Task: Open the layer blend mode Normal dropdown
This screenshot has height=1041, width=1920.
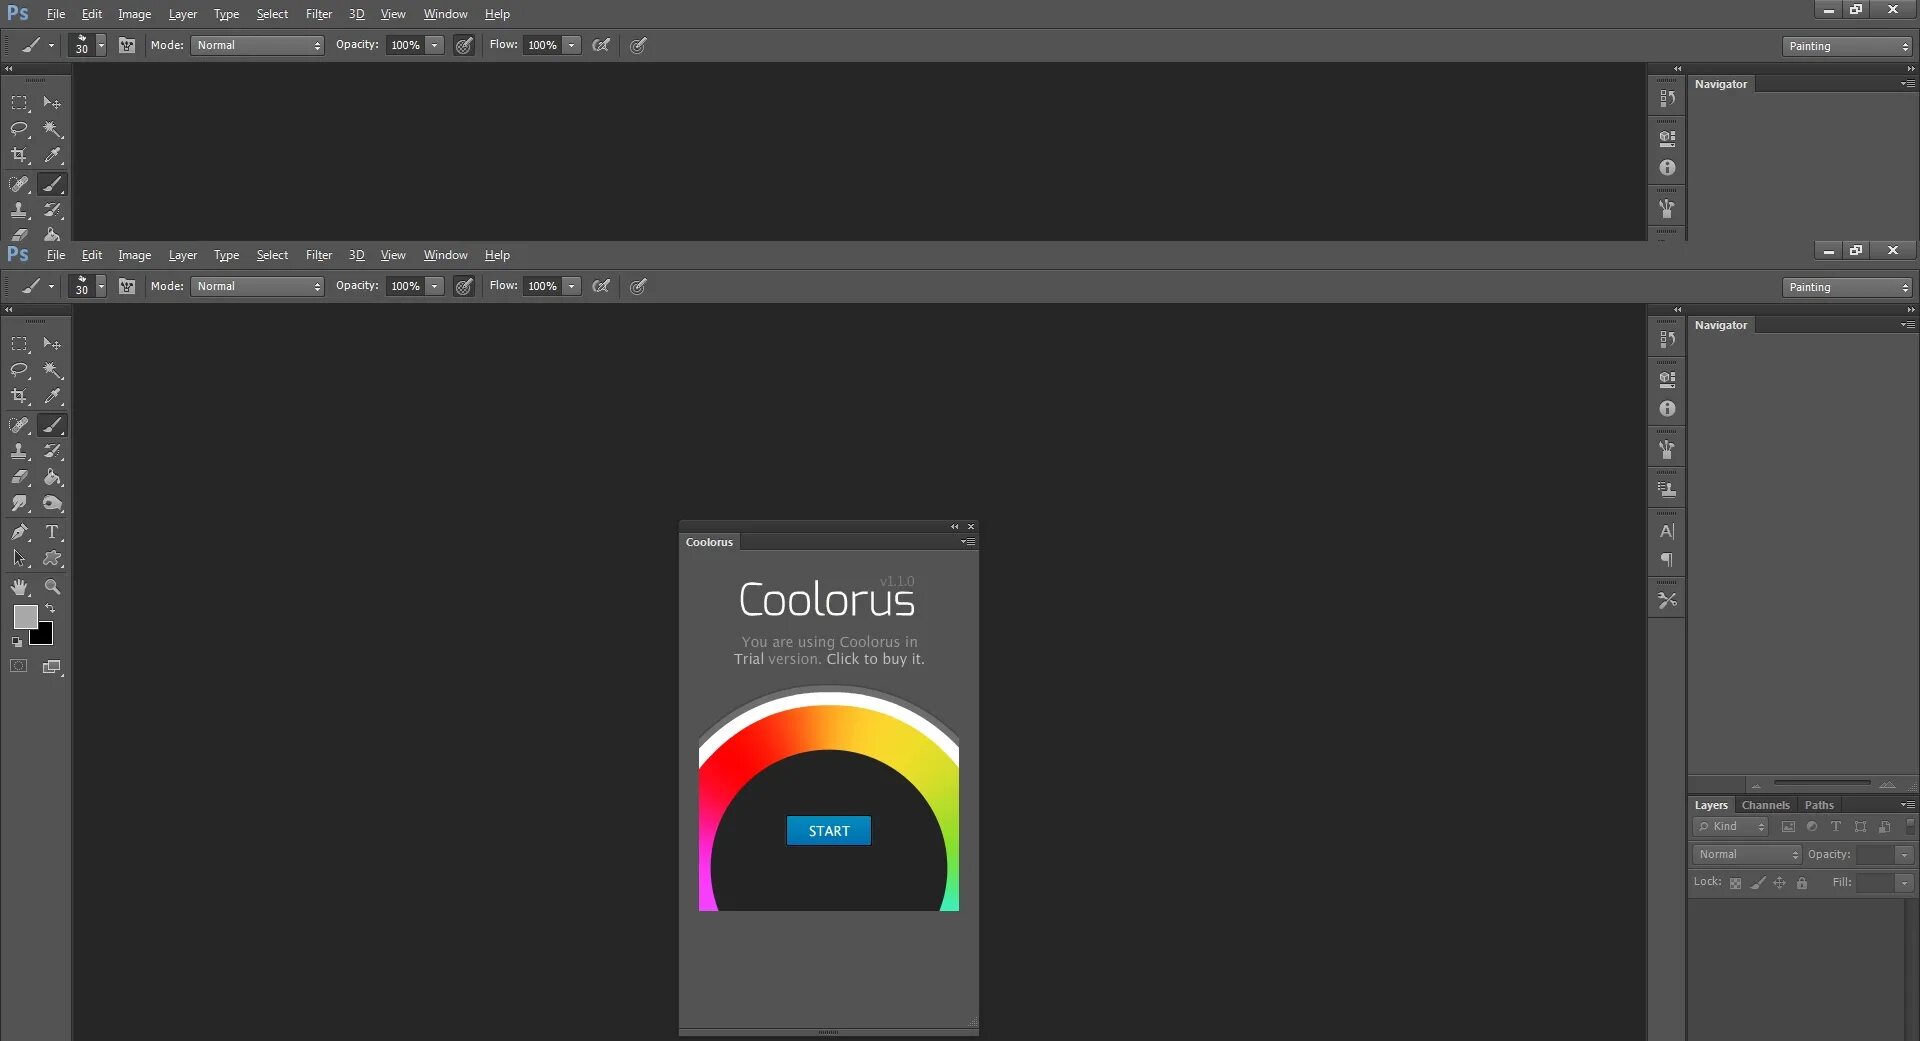Action: point(1747,855)
